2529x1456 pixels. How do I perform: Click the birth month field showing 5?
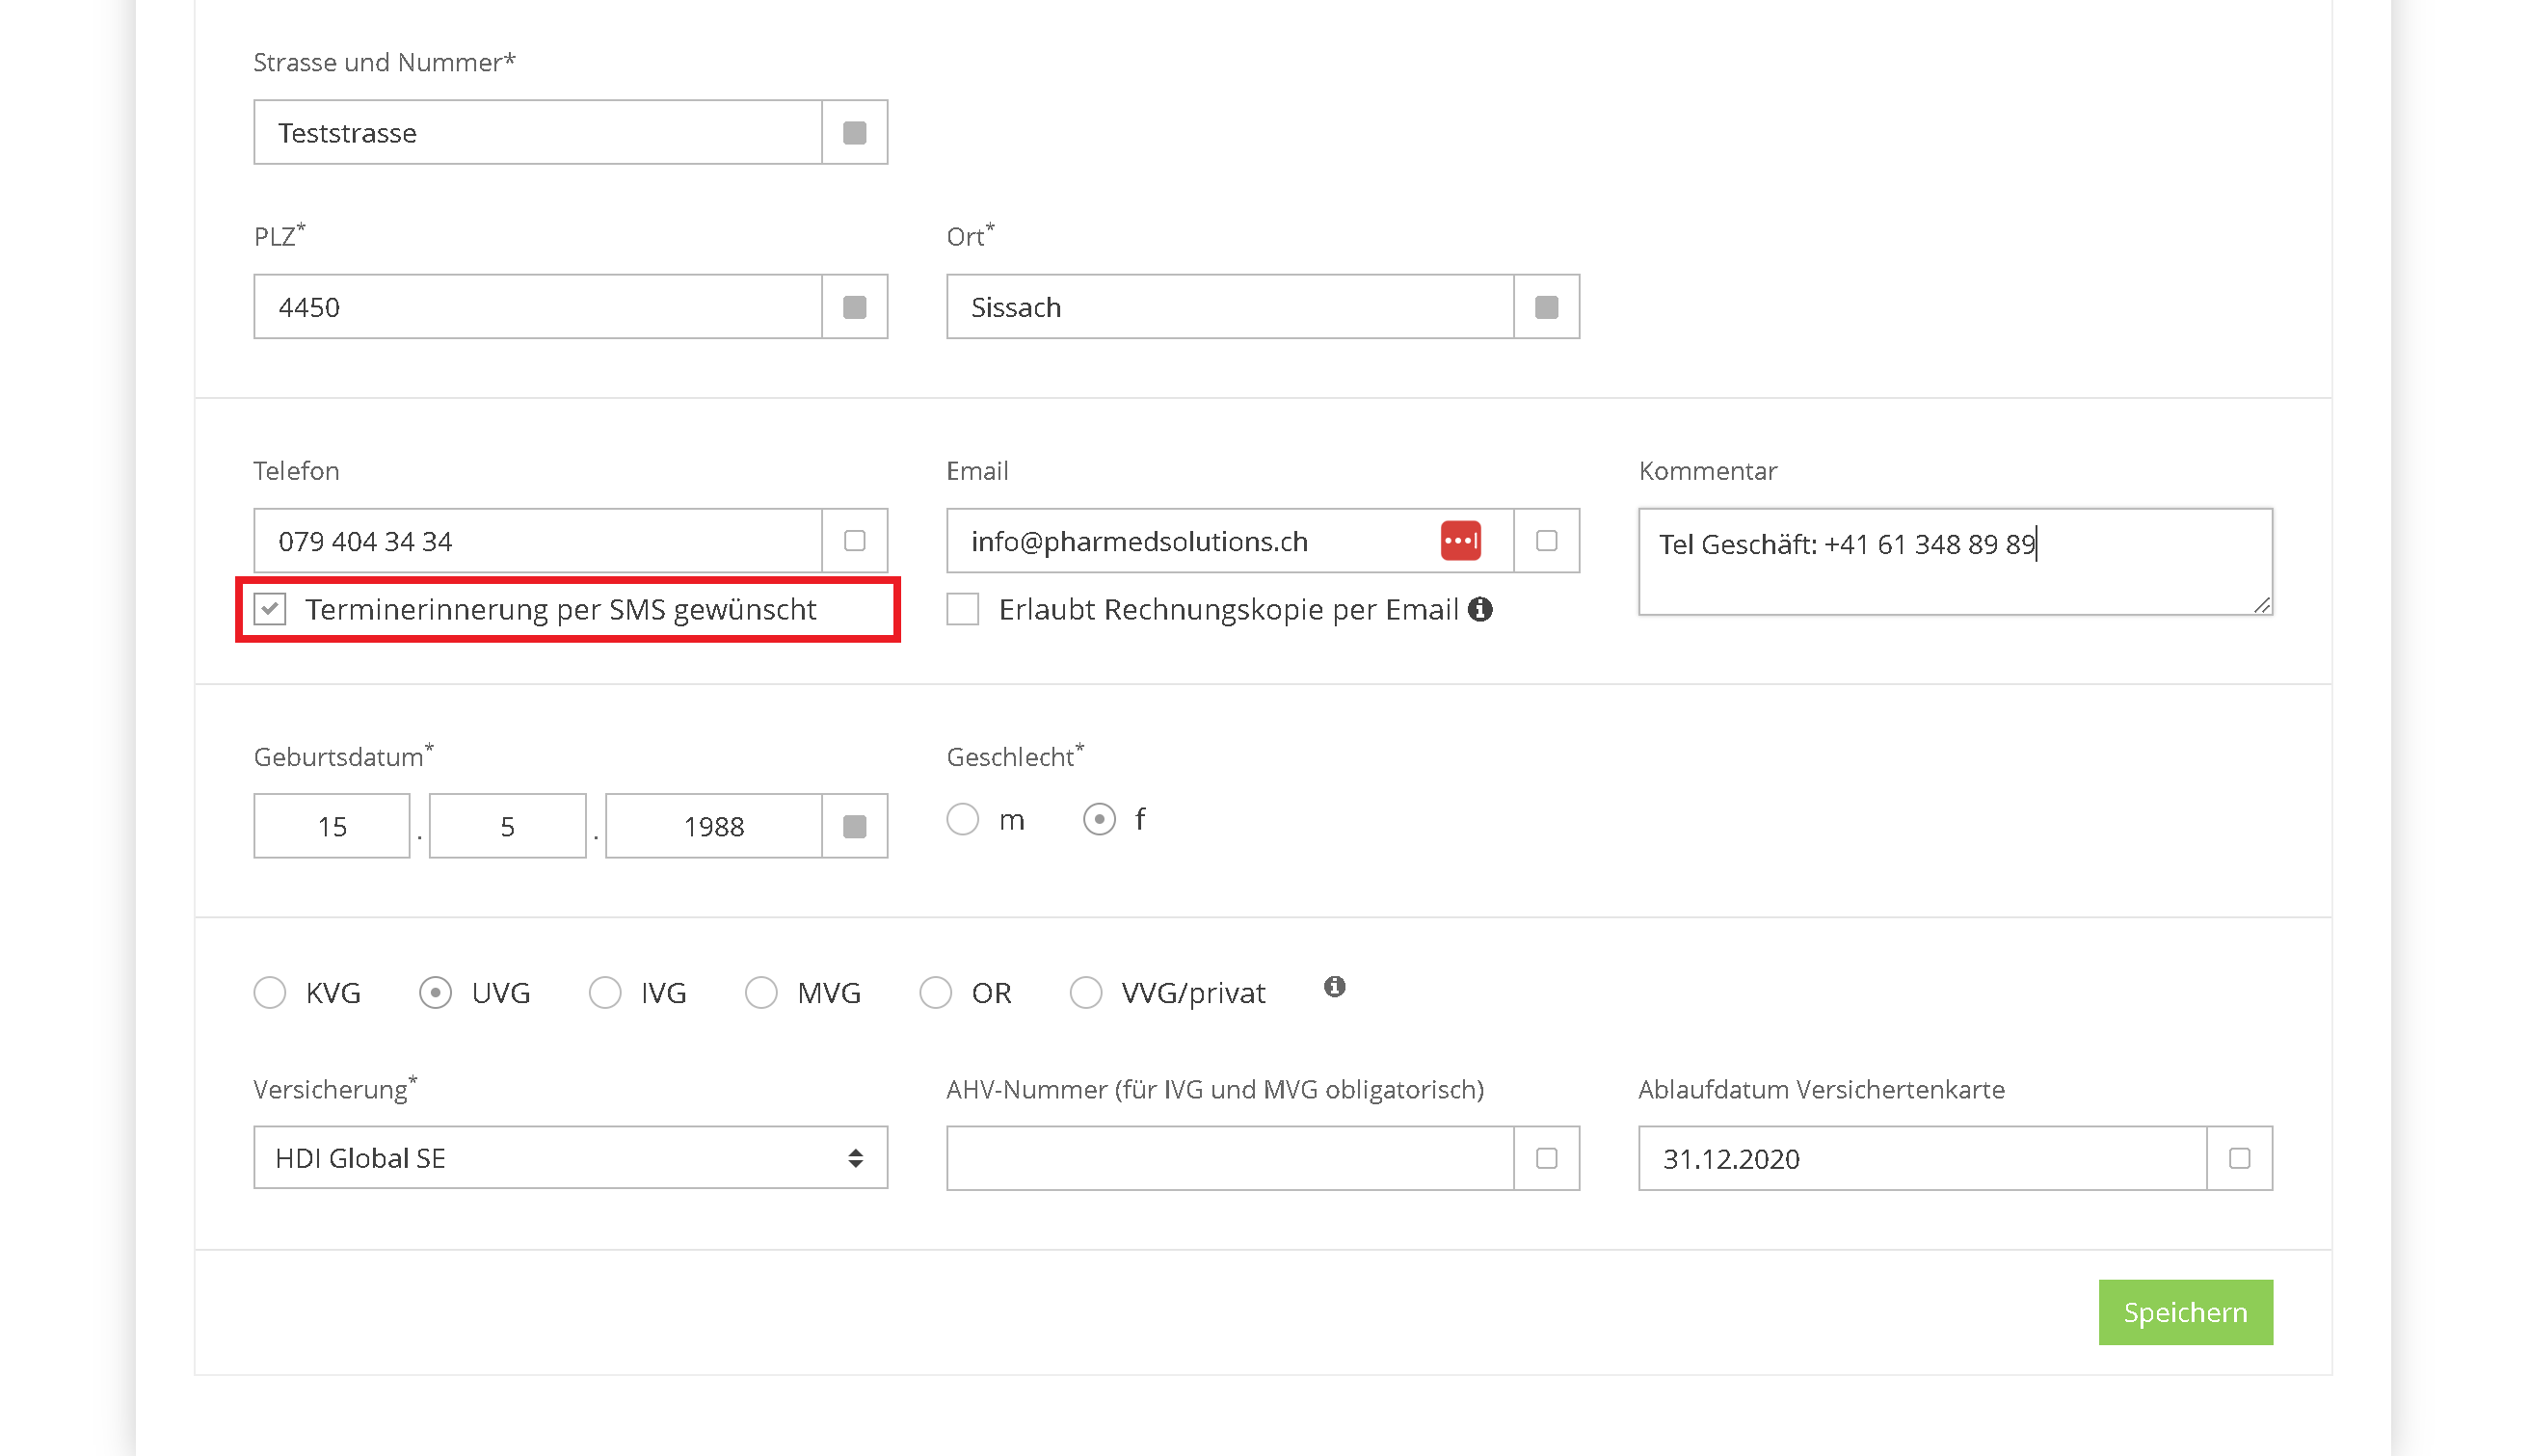click(x=507, y=826)
